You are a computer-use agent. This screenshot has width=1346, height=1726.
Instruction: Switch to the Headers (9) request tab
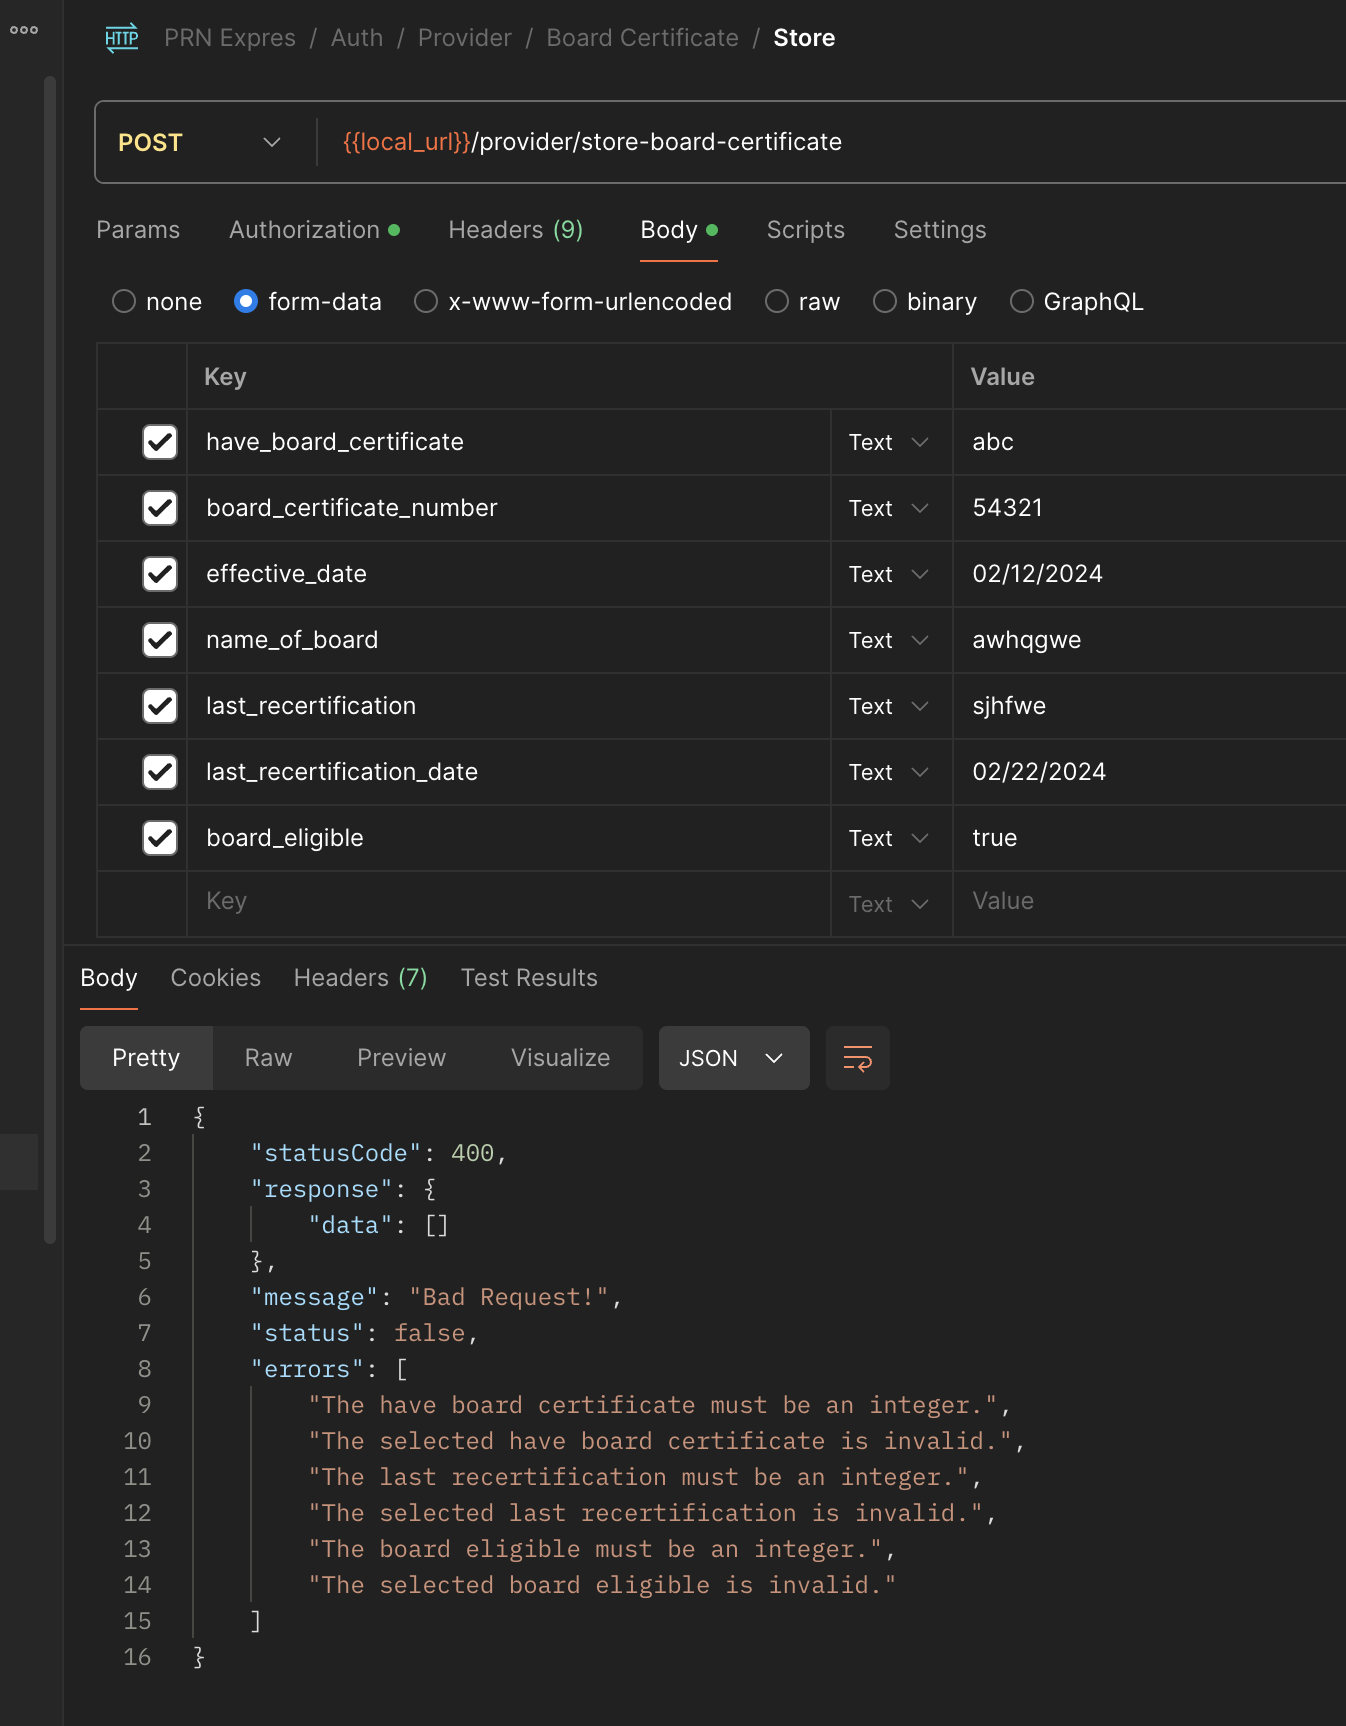(515, 230)
